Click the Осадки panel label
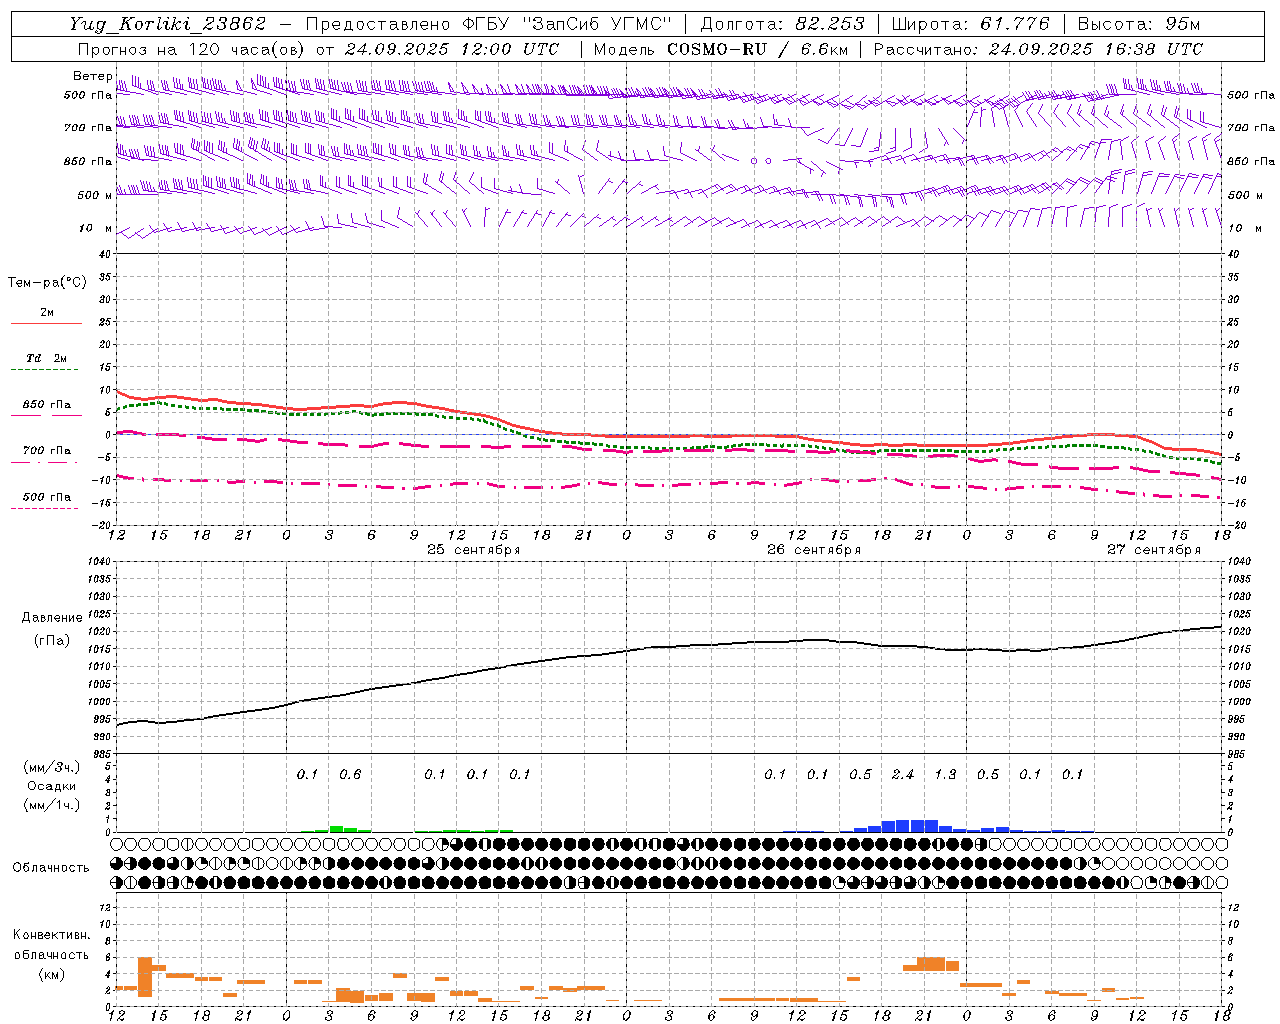The width and height of the screenshot is (1280, 1024). click(x=52, y=786)
